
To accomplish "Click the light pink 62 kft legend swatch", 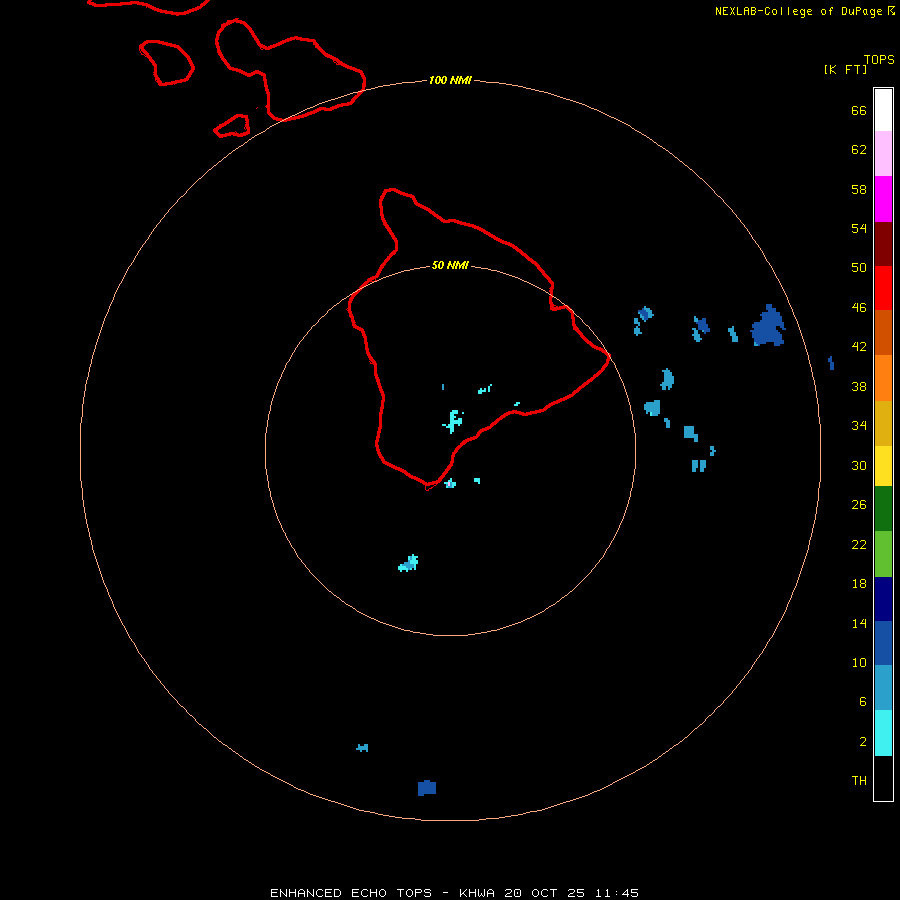I will tap(883, 153).
